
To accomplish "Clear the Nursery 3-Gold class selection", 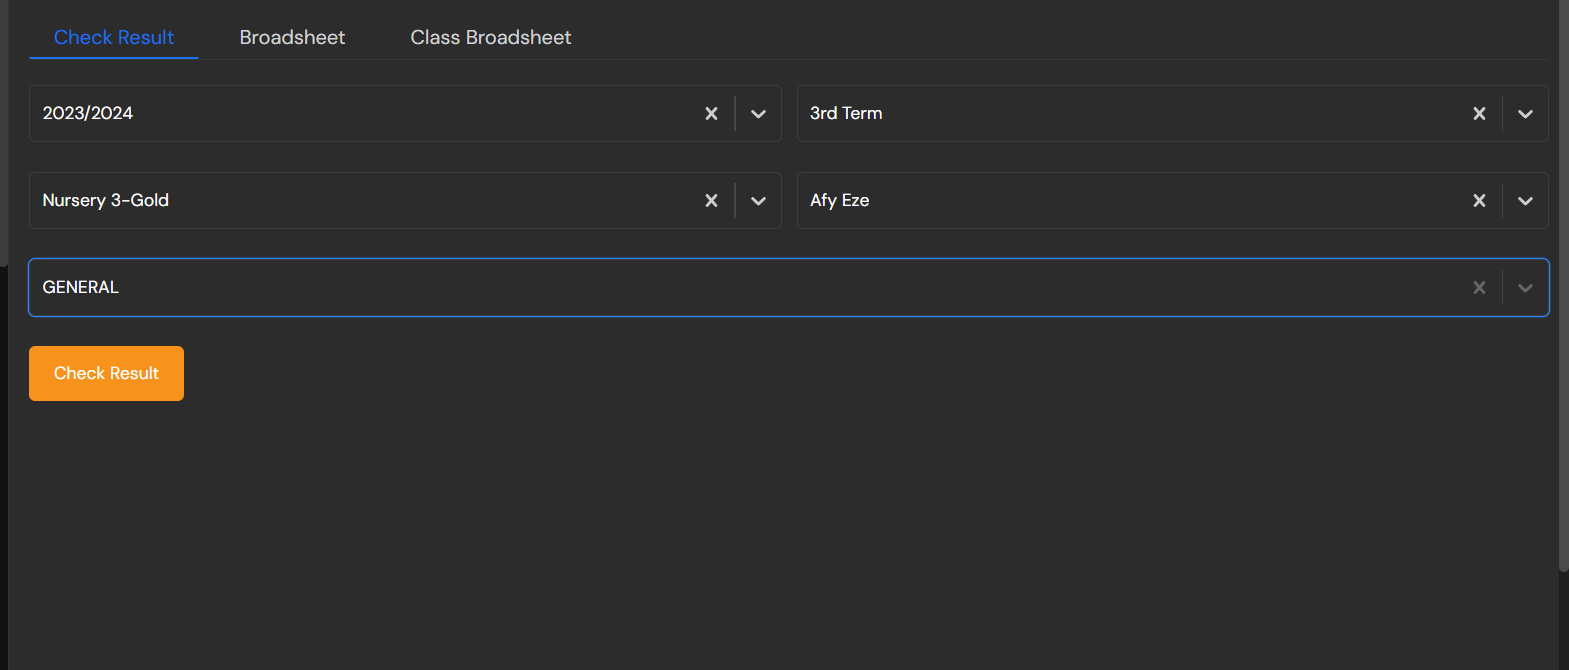I will pos(711,201).
